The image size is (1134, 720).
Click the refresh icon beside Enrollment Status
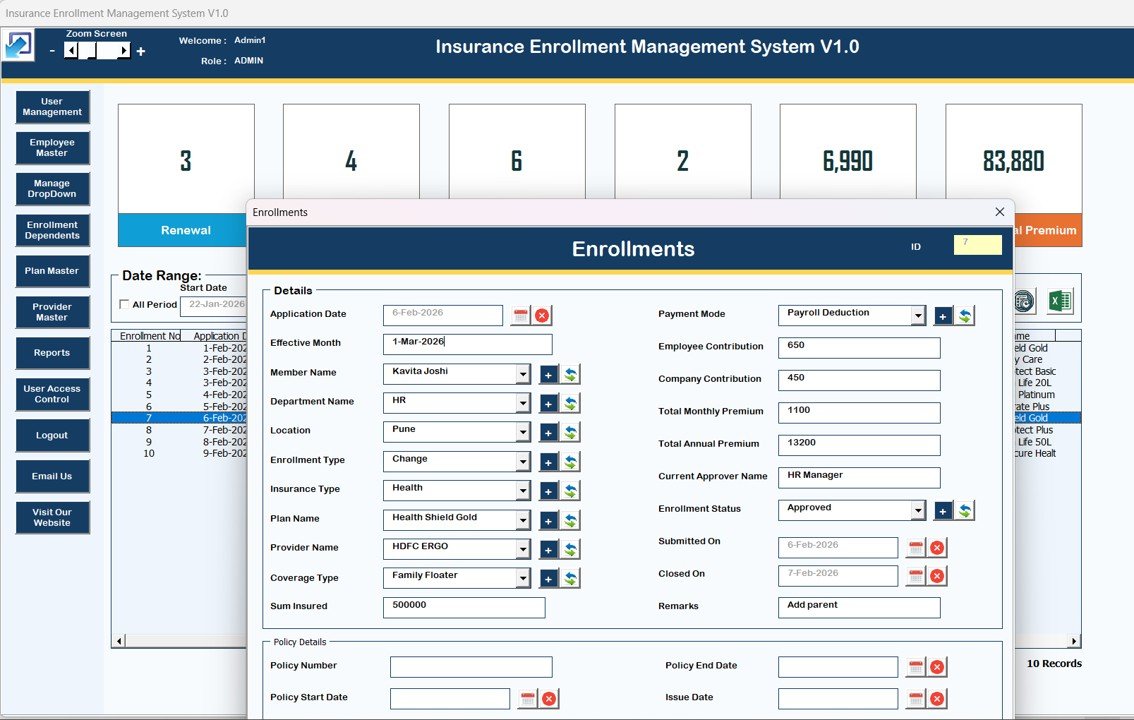pos(965,511)
